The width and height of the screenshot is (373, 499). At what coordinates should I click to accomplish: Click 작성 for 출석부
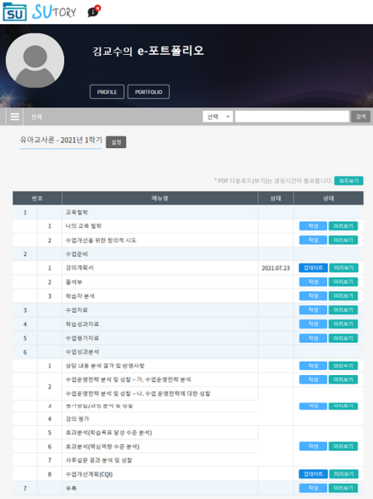click(x=313, y=282)
